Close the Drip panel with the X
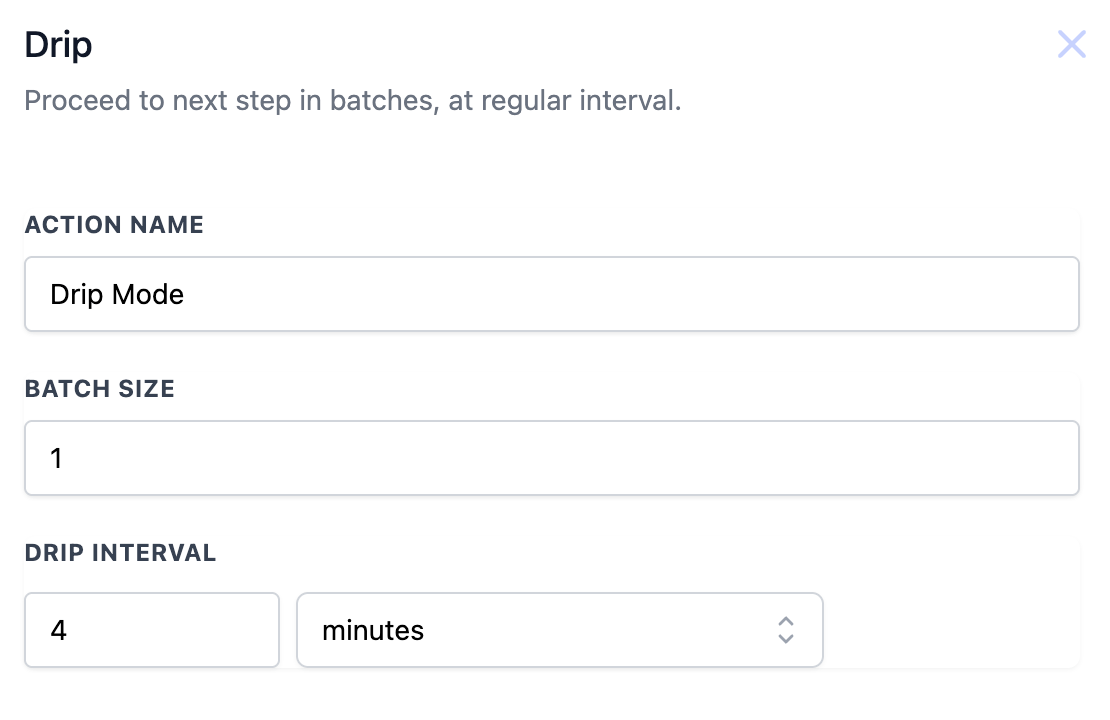Viewport: 1110px width, 720px height. click(1071, 45)
